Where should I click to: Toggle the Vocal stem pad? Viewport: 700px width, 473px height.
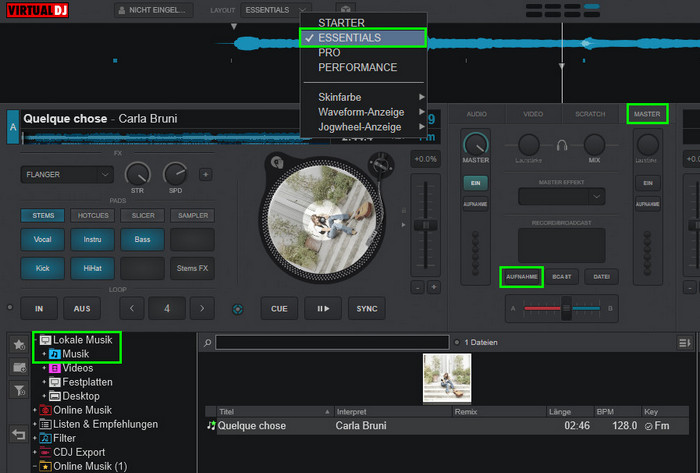[42, 240]
